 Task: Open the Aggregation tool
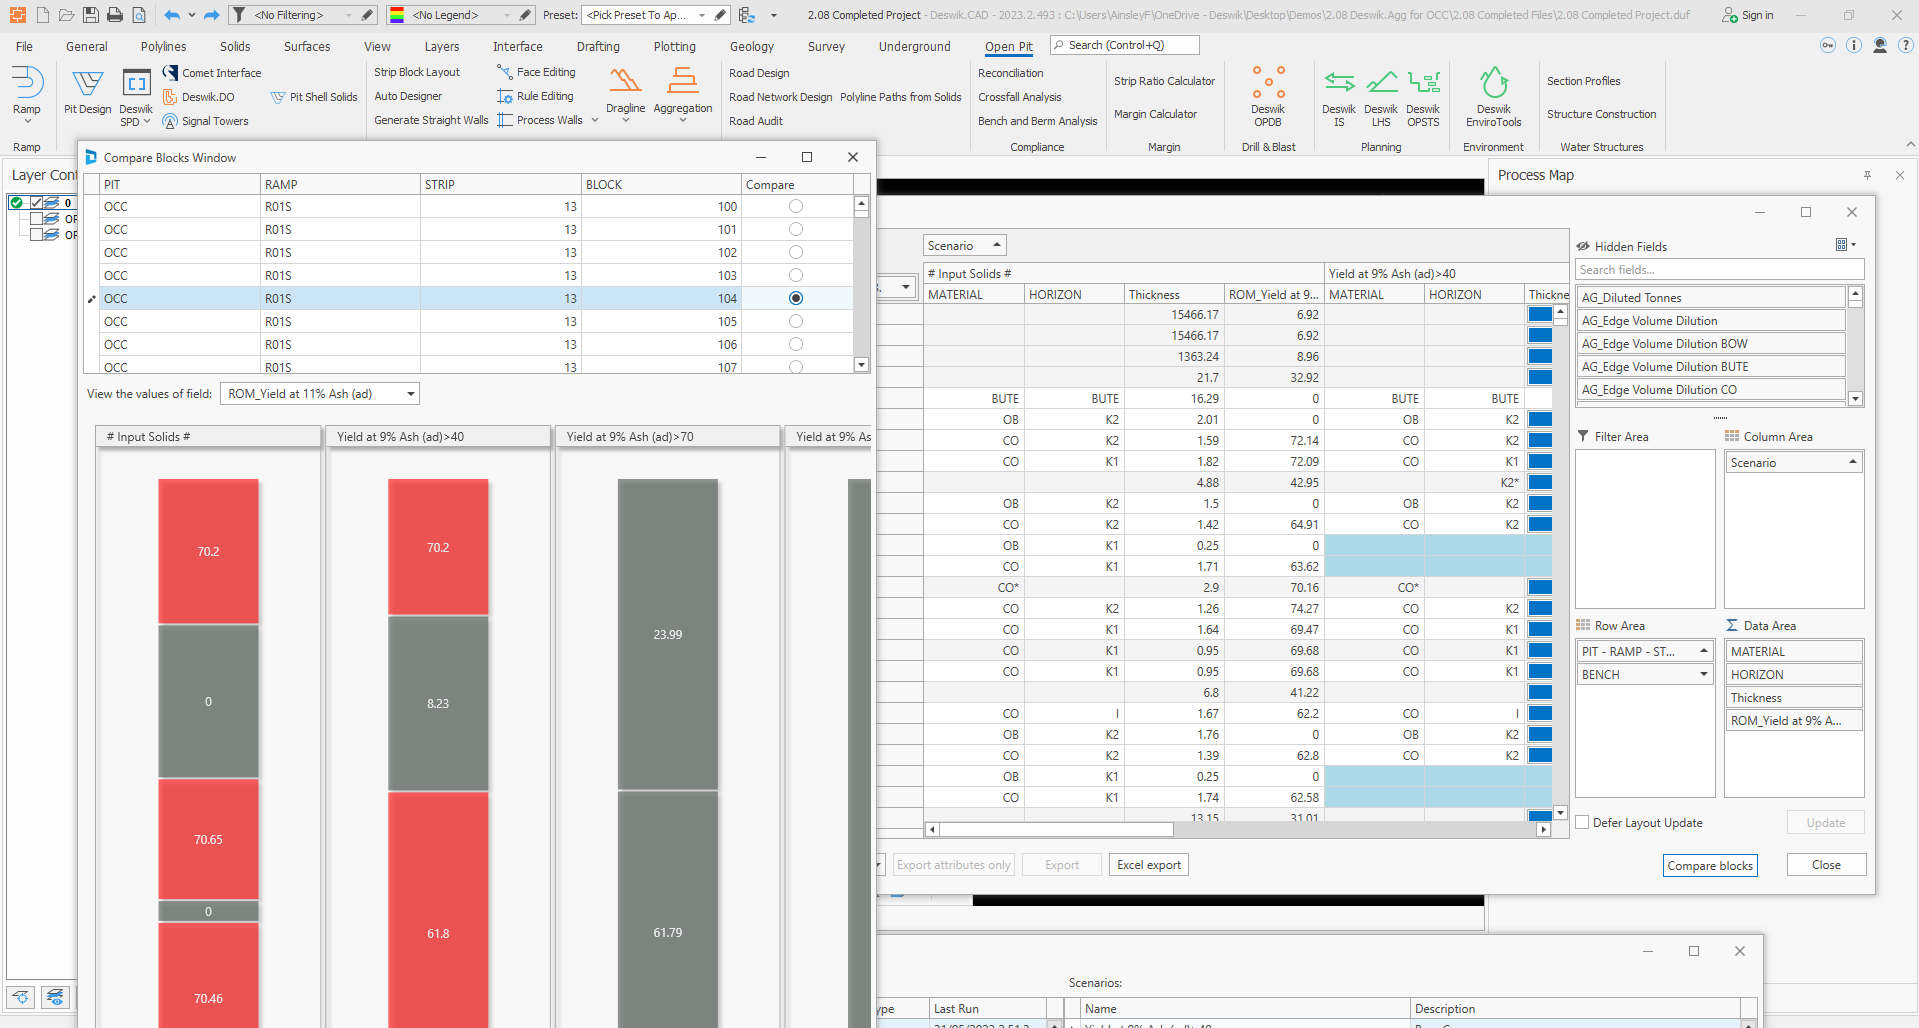point(683,92)
